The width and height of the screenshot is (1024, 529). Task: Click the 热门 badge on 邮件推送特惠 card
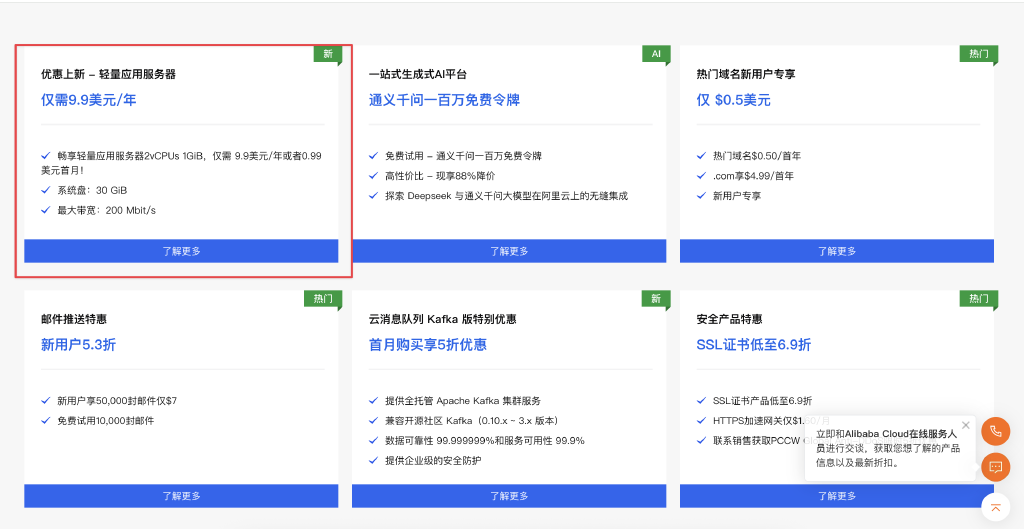[323, 299]
